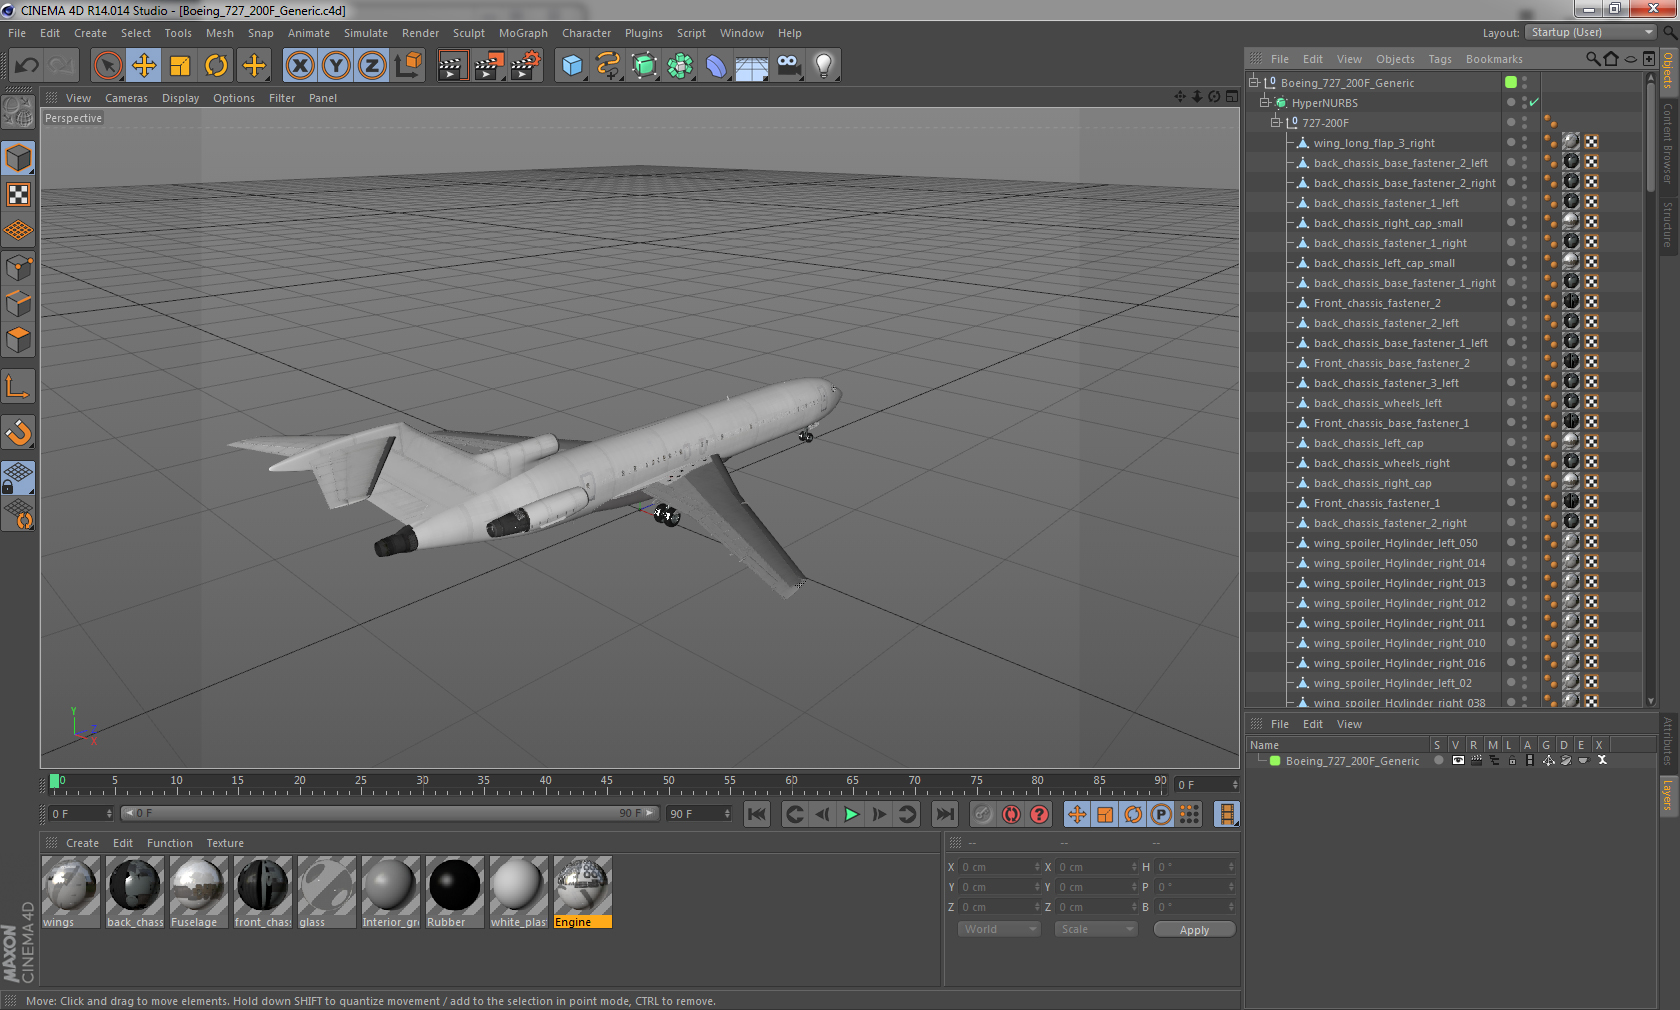The width and height of the screenshot is (1680, 1010).
Task: Open viewport Cameras menu
Action: point(126,98)
